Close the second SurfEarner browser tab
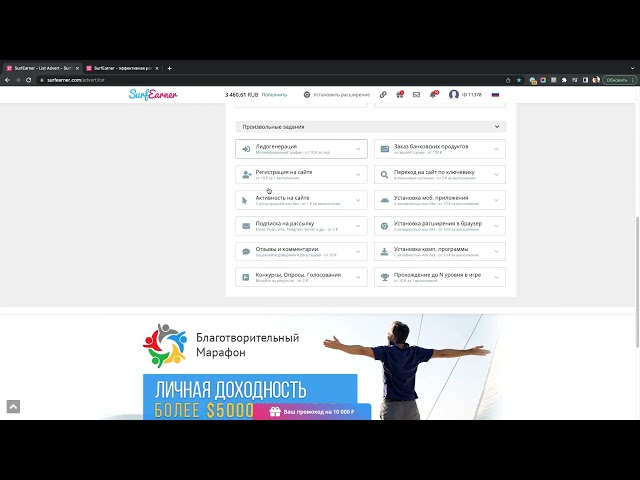This screenshot has height=480, width=640. [x=157, y=68]
